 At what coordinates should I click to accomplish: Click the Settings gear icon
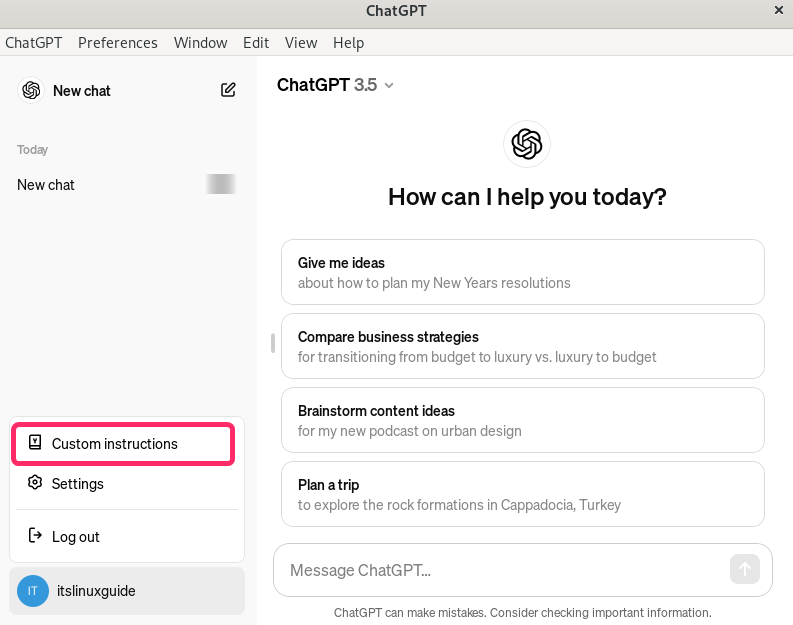click(35, 483)
